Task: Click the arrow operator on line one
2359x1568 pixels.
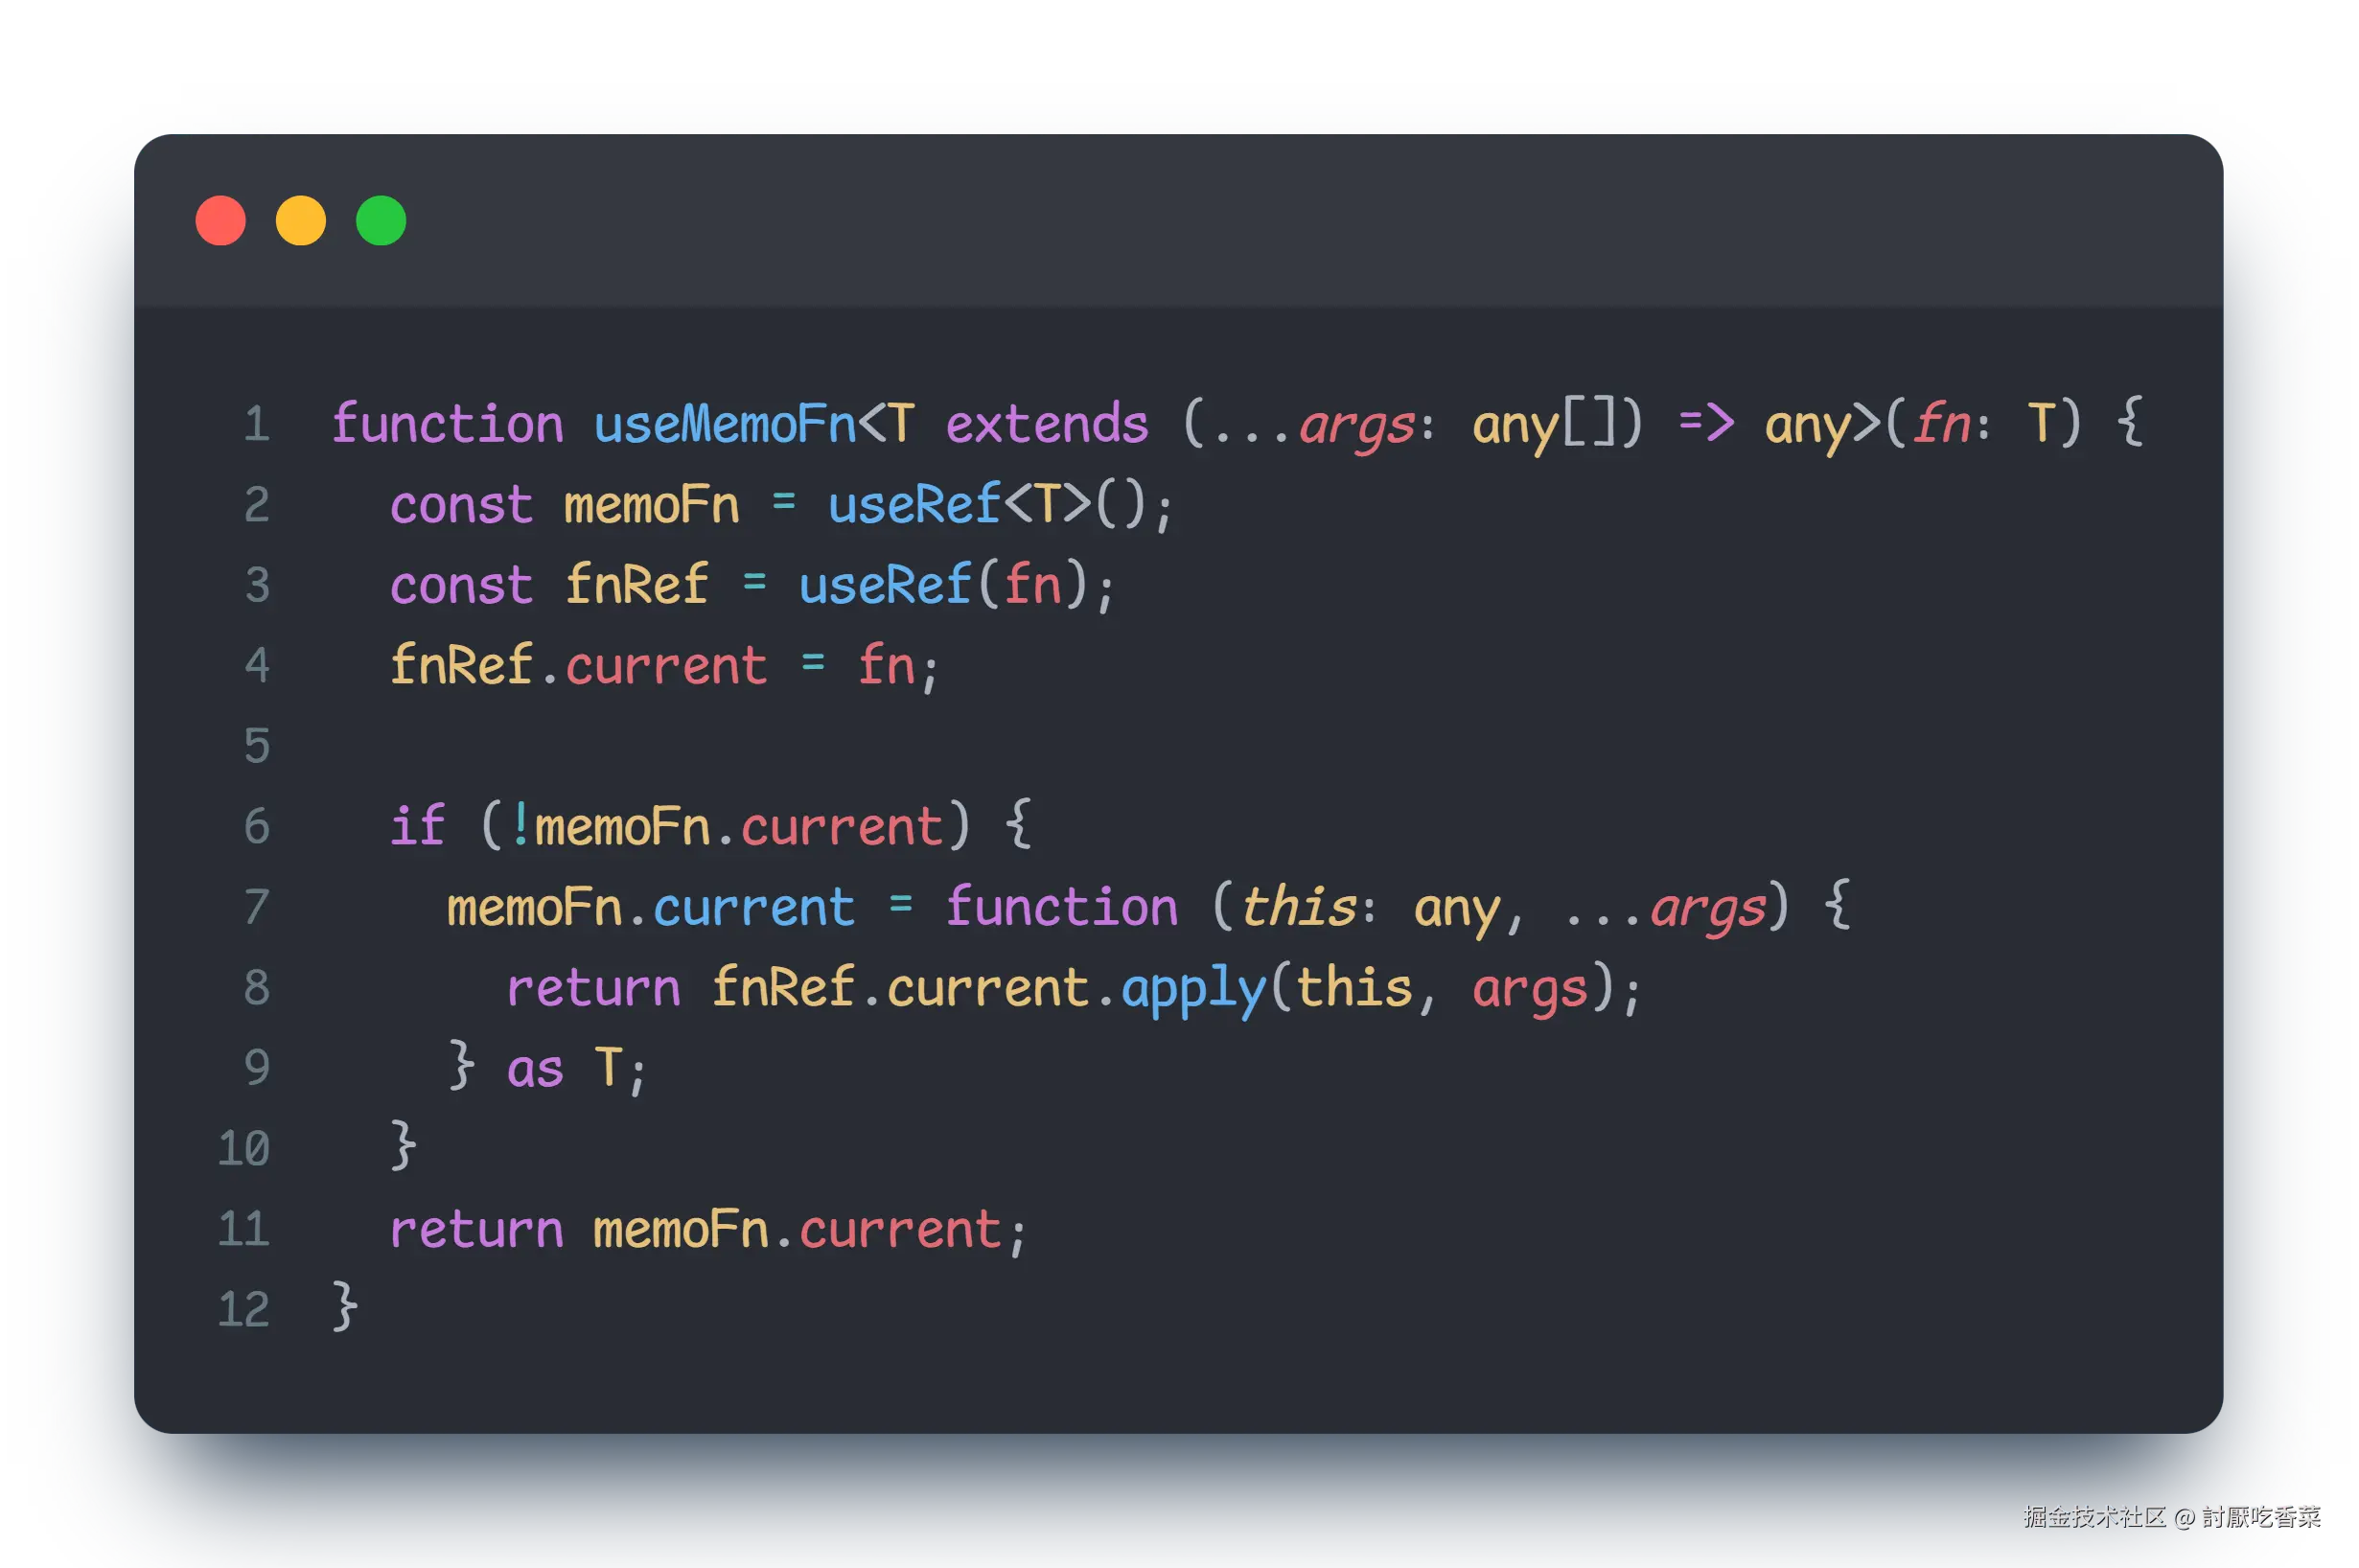Action: click(1705, 424)
